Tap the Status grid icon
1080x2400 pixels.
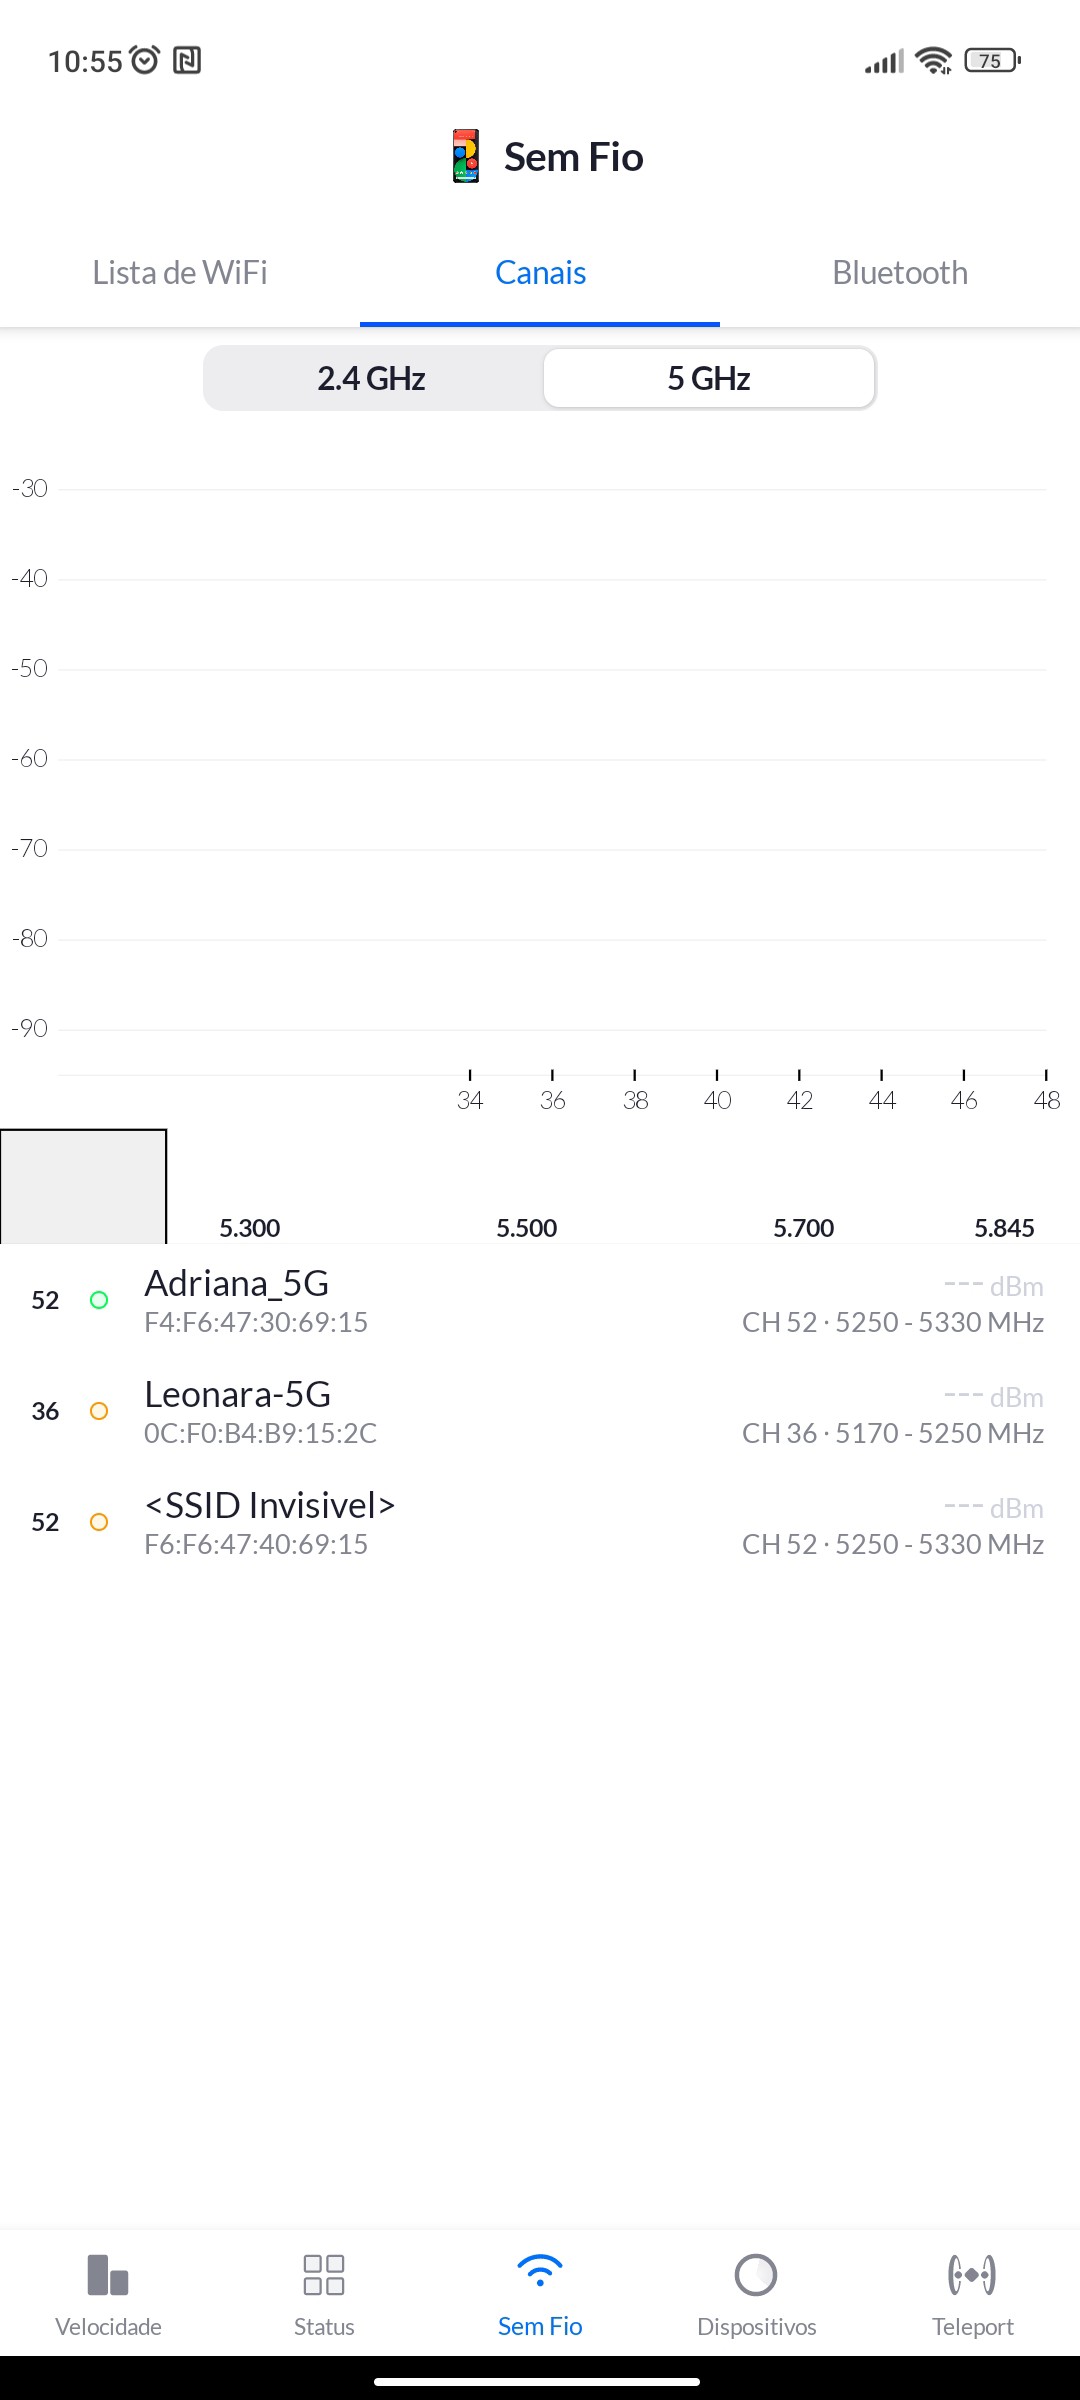tap(324, 2275)
